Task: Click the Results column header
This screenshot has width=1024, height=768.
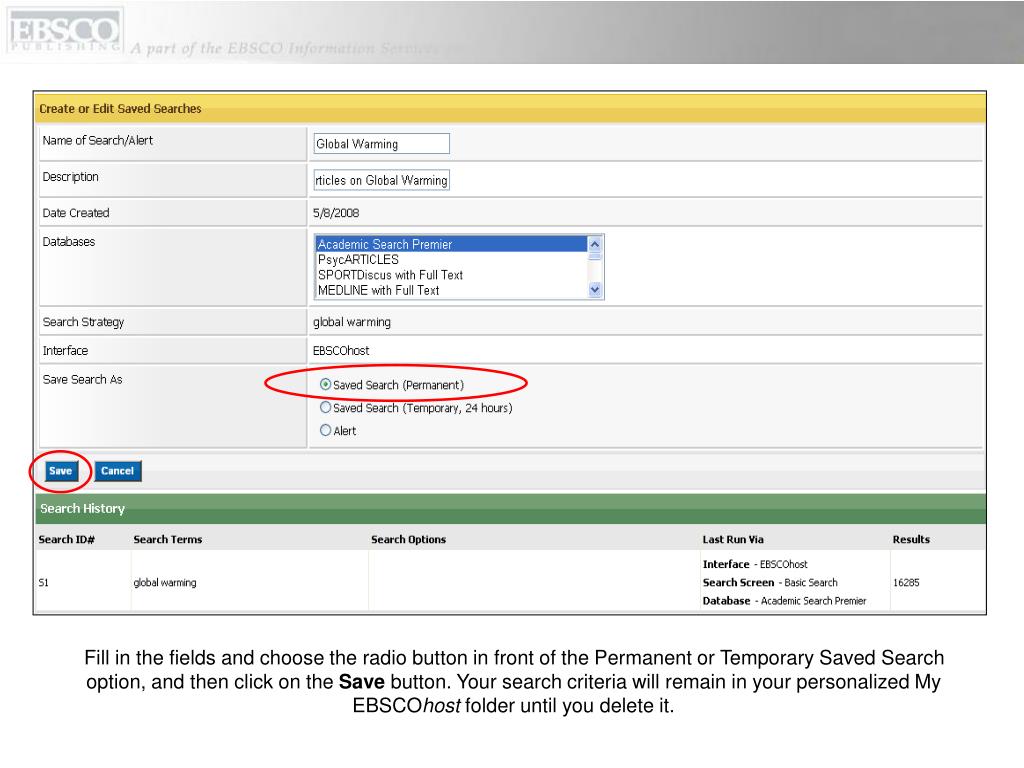Action: tap(911, 539)
